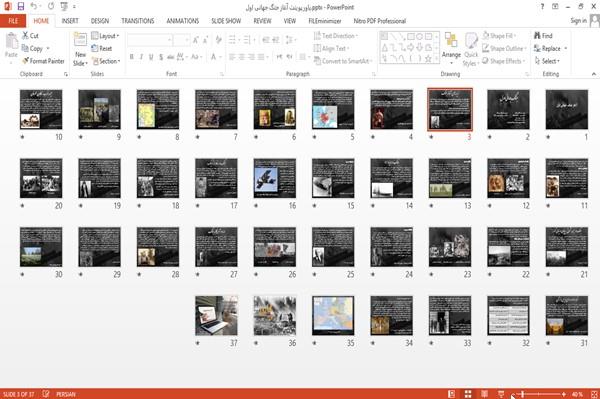
Task: Start Slide Show from status bar icon
Action: coord(501,394)
